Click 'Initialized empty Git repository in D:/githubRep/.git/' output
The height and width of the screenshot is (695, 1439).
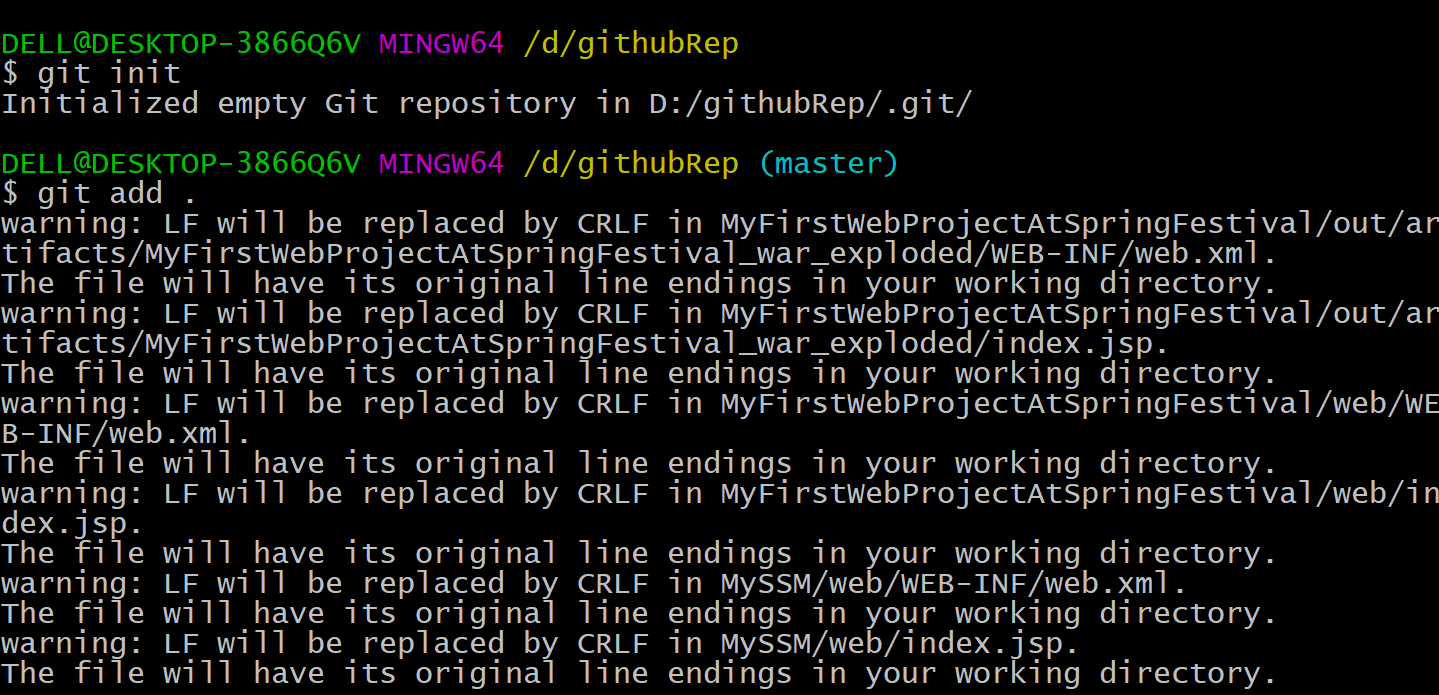pos(487,103)
